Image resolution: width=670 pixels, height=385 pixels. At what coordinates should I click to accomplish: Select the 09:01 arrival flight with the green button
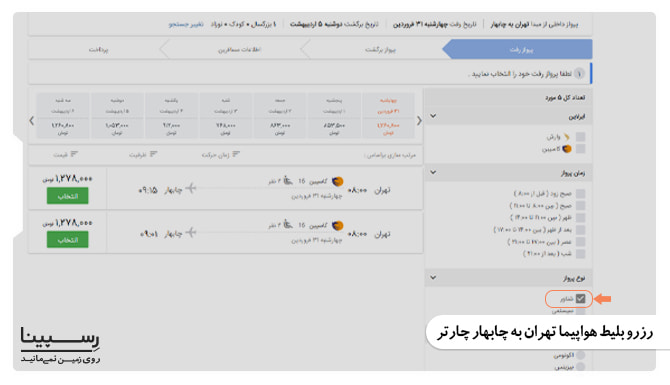coord(68,240)
